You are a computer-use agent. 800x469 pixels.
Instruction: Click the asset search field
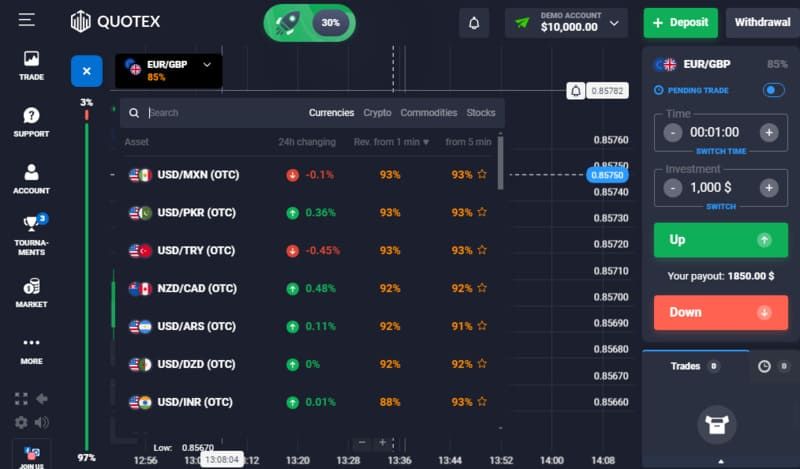214,113
